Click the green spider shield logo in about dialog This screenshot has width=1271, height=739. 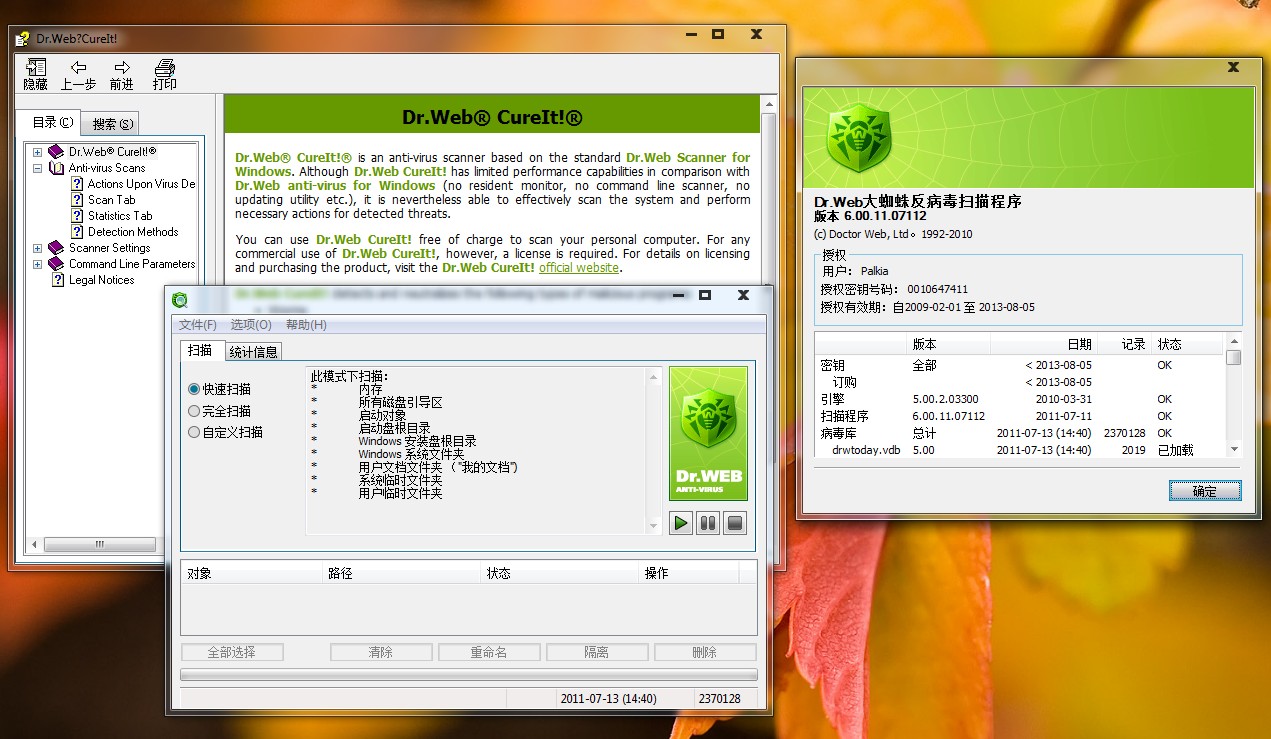[859, 138]
